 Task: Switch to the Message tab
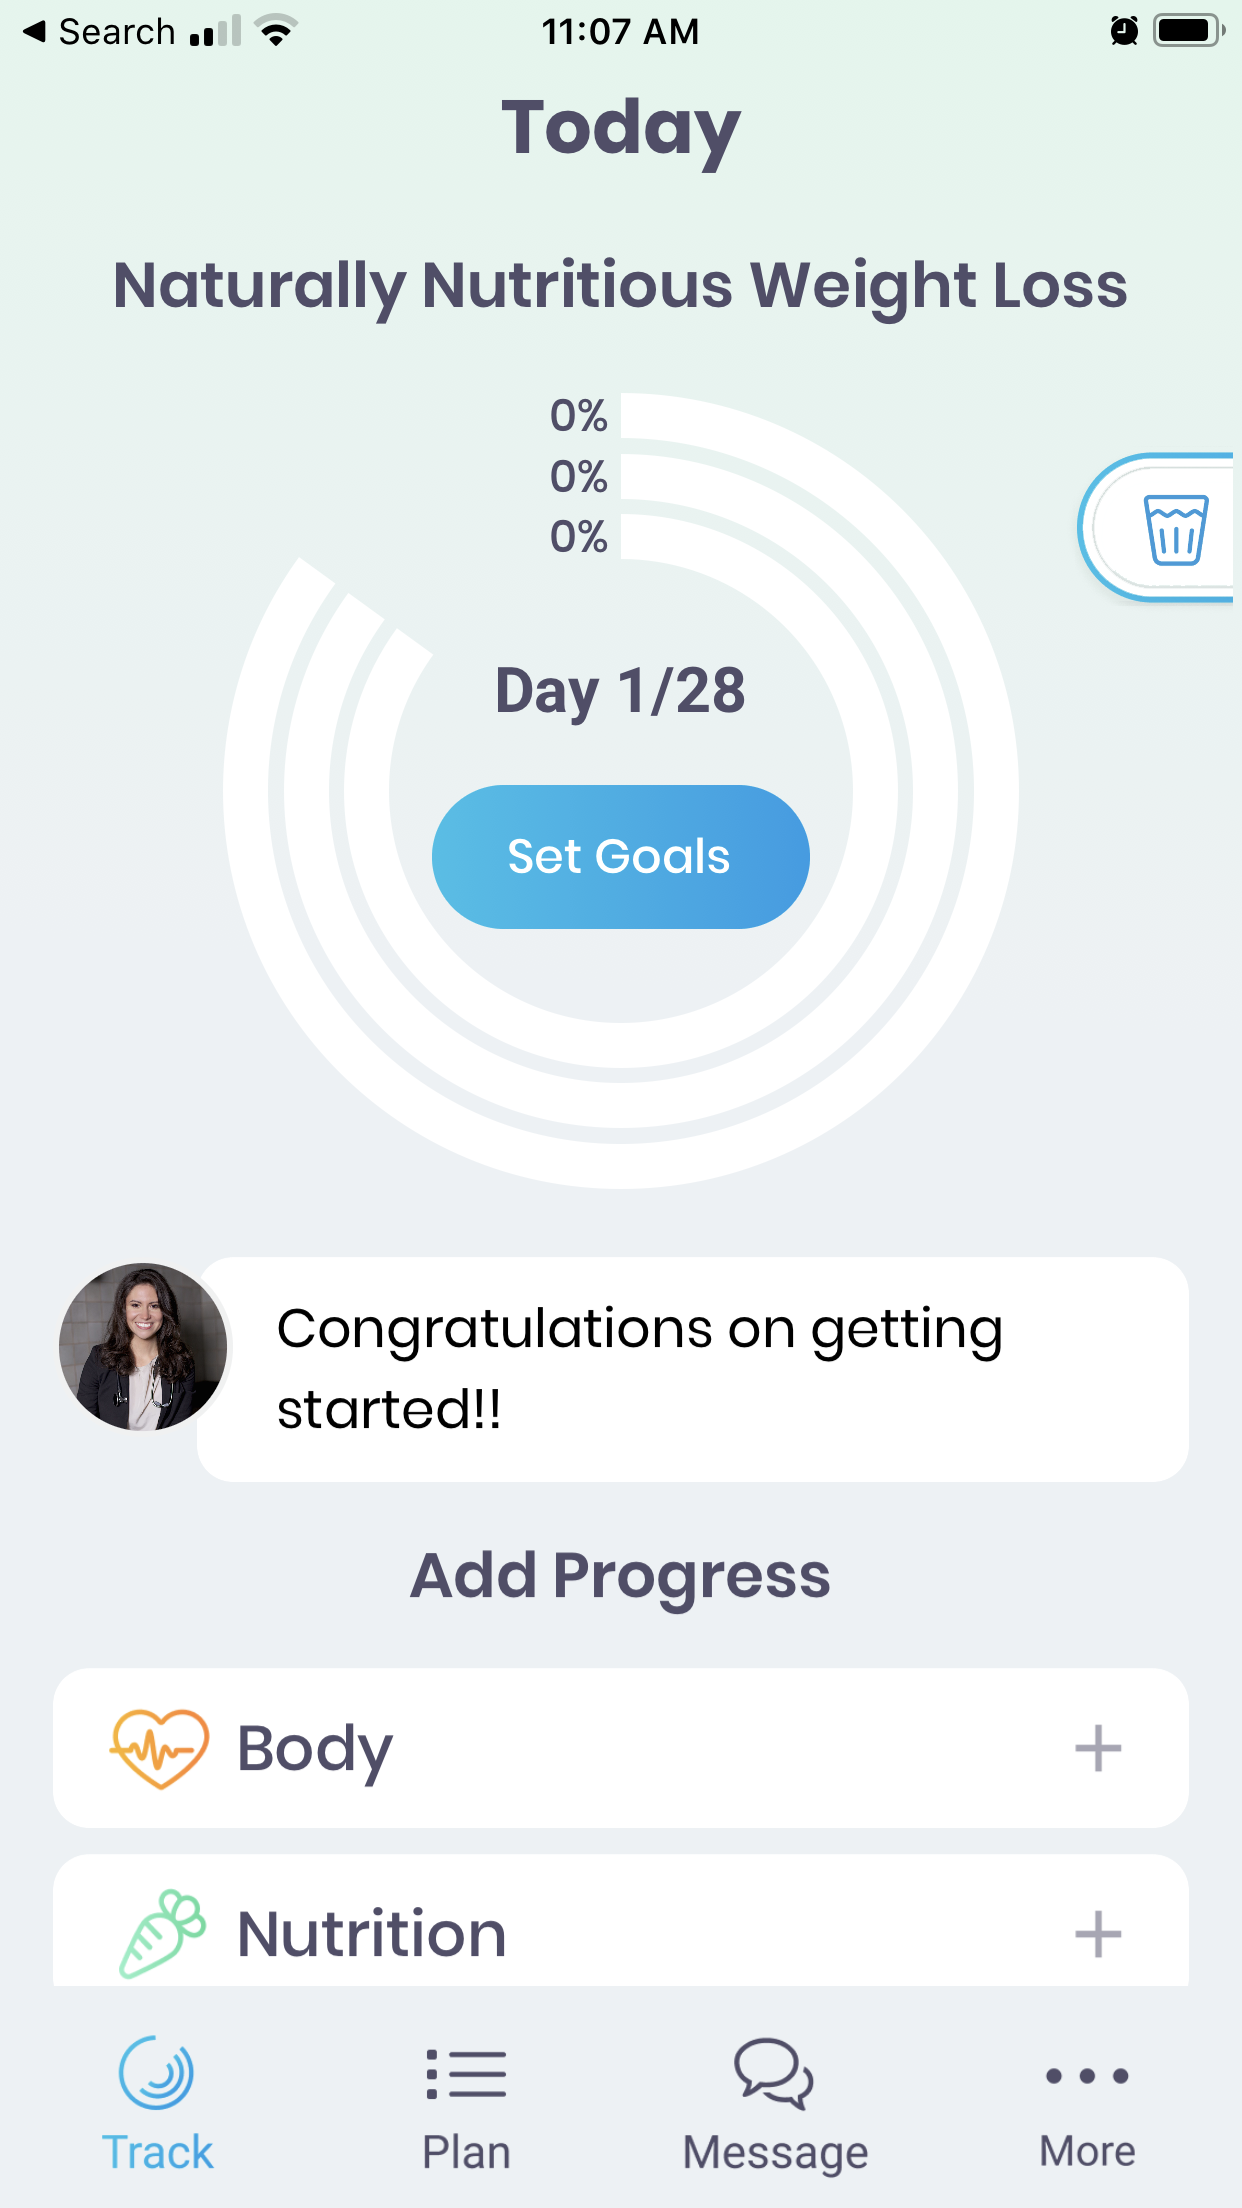click(775, 2152)
